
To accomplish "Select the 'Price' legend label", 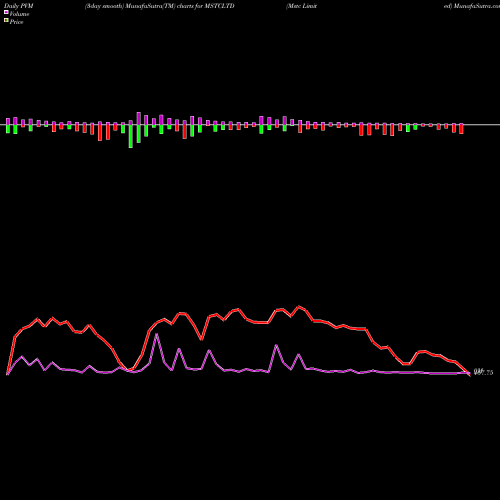I will (x=16, y=22).
